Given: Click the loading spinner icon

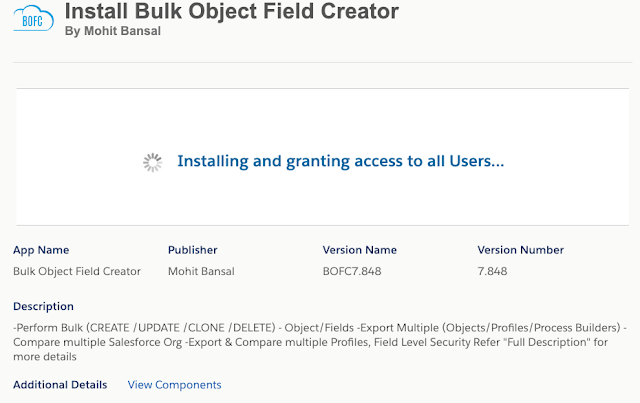Looking at the screenshot, I should click(153, 163).
